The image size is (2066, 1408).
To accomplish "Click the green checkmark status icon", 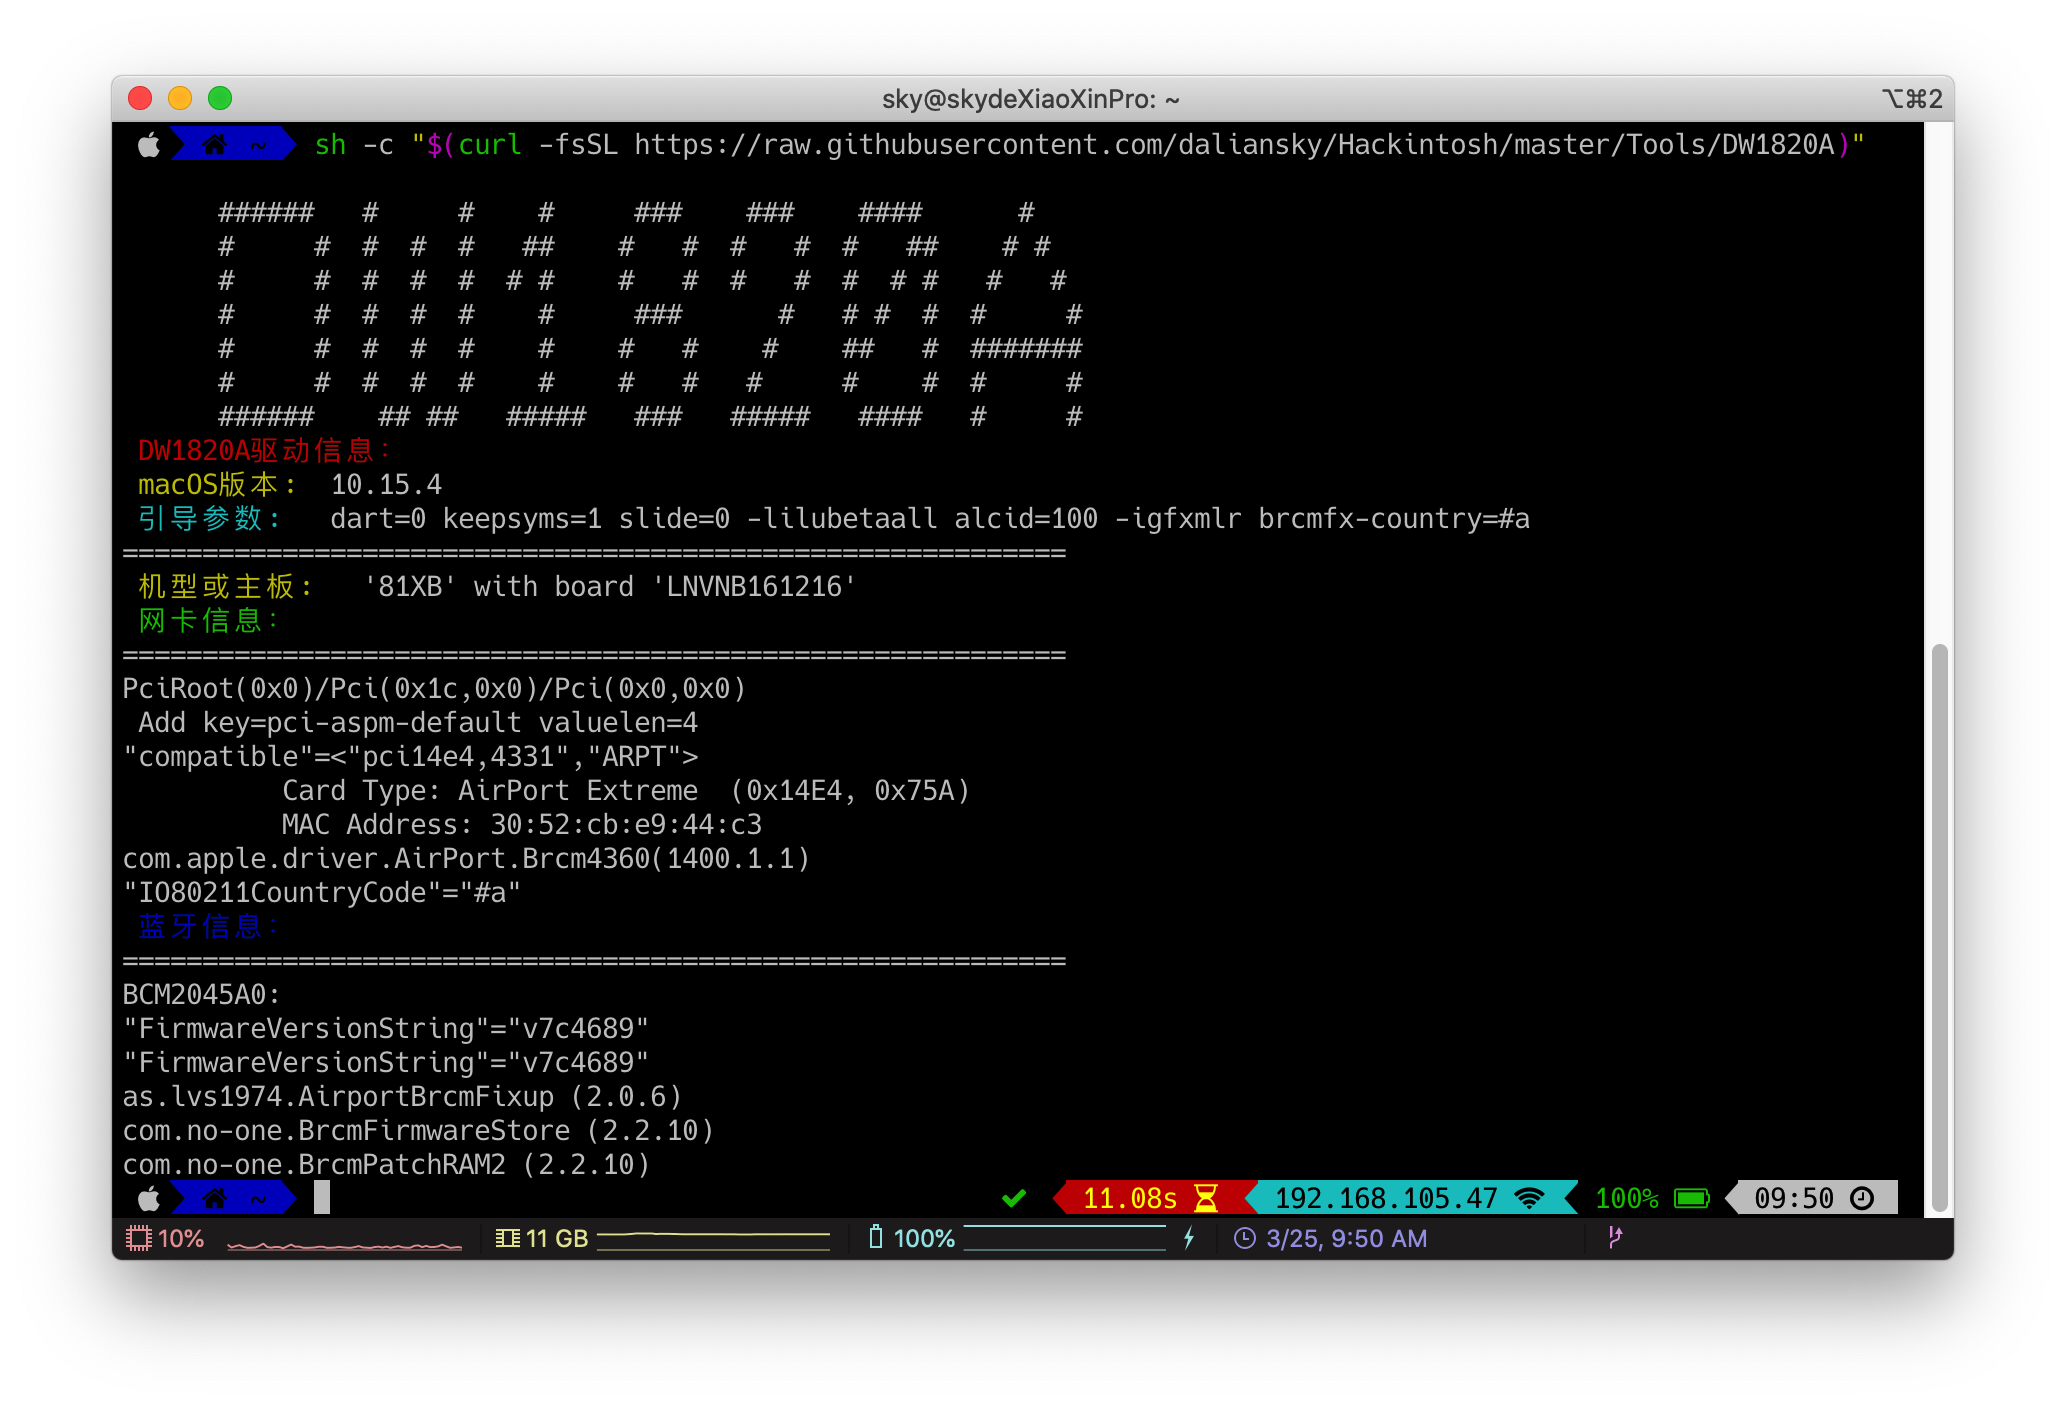I will point(1014,1198).
